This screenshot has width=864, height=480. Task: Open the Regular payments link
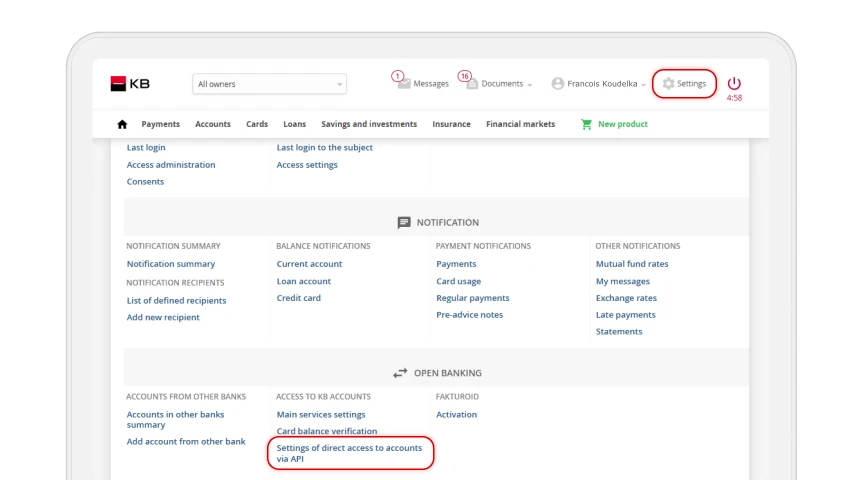click(x=473, y=298)
